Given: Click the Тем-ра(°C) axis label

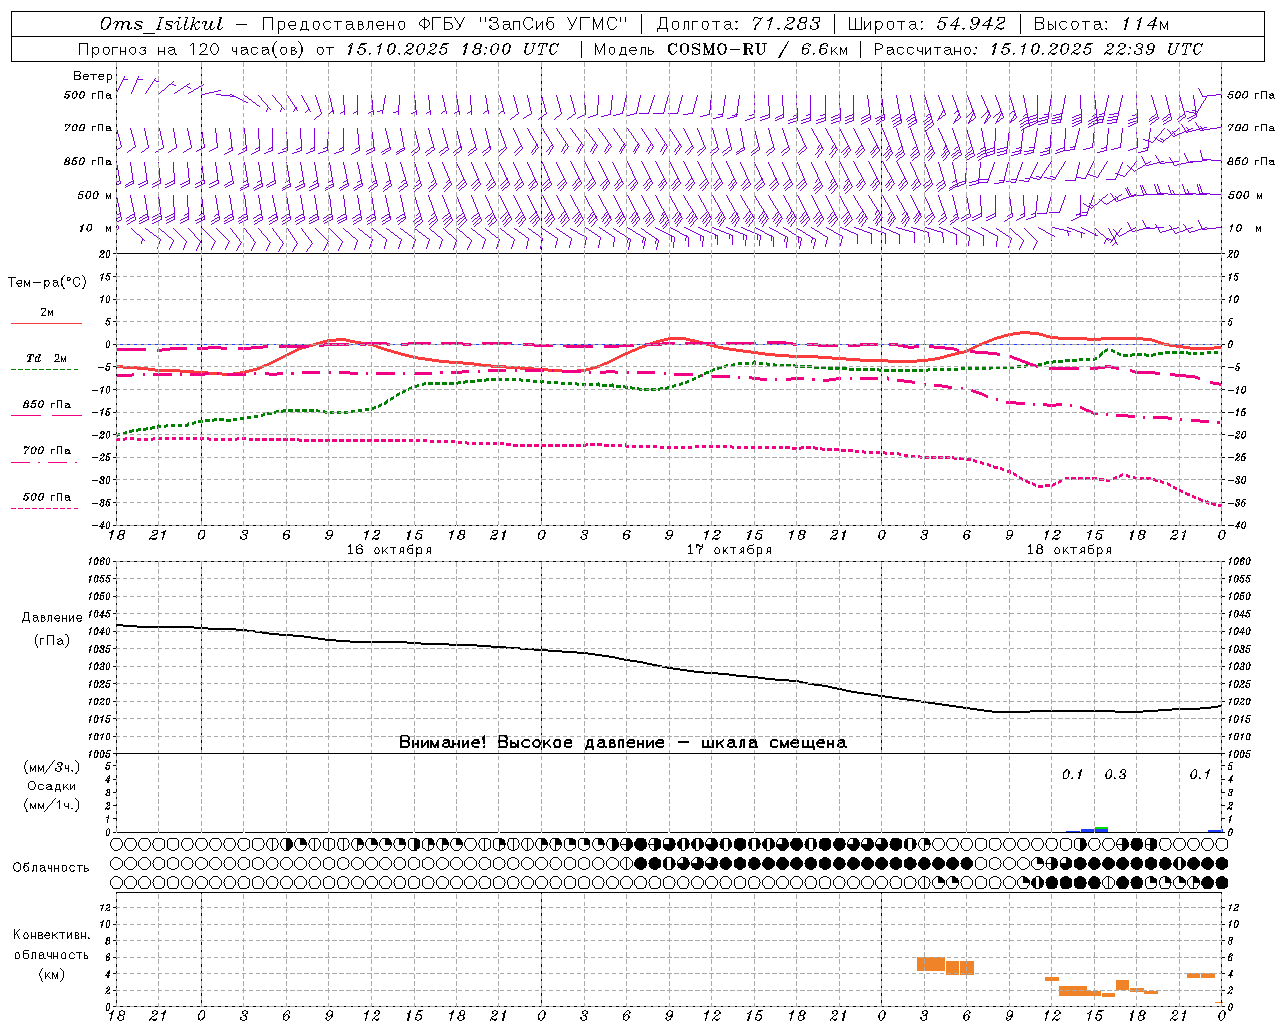Looking at the screenshot, I should pyautogui.click(x=47, y=283).
